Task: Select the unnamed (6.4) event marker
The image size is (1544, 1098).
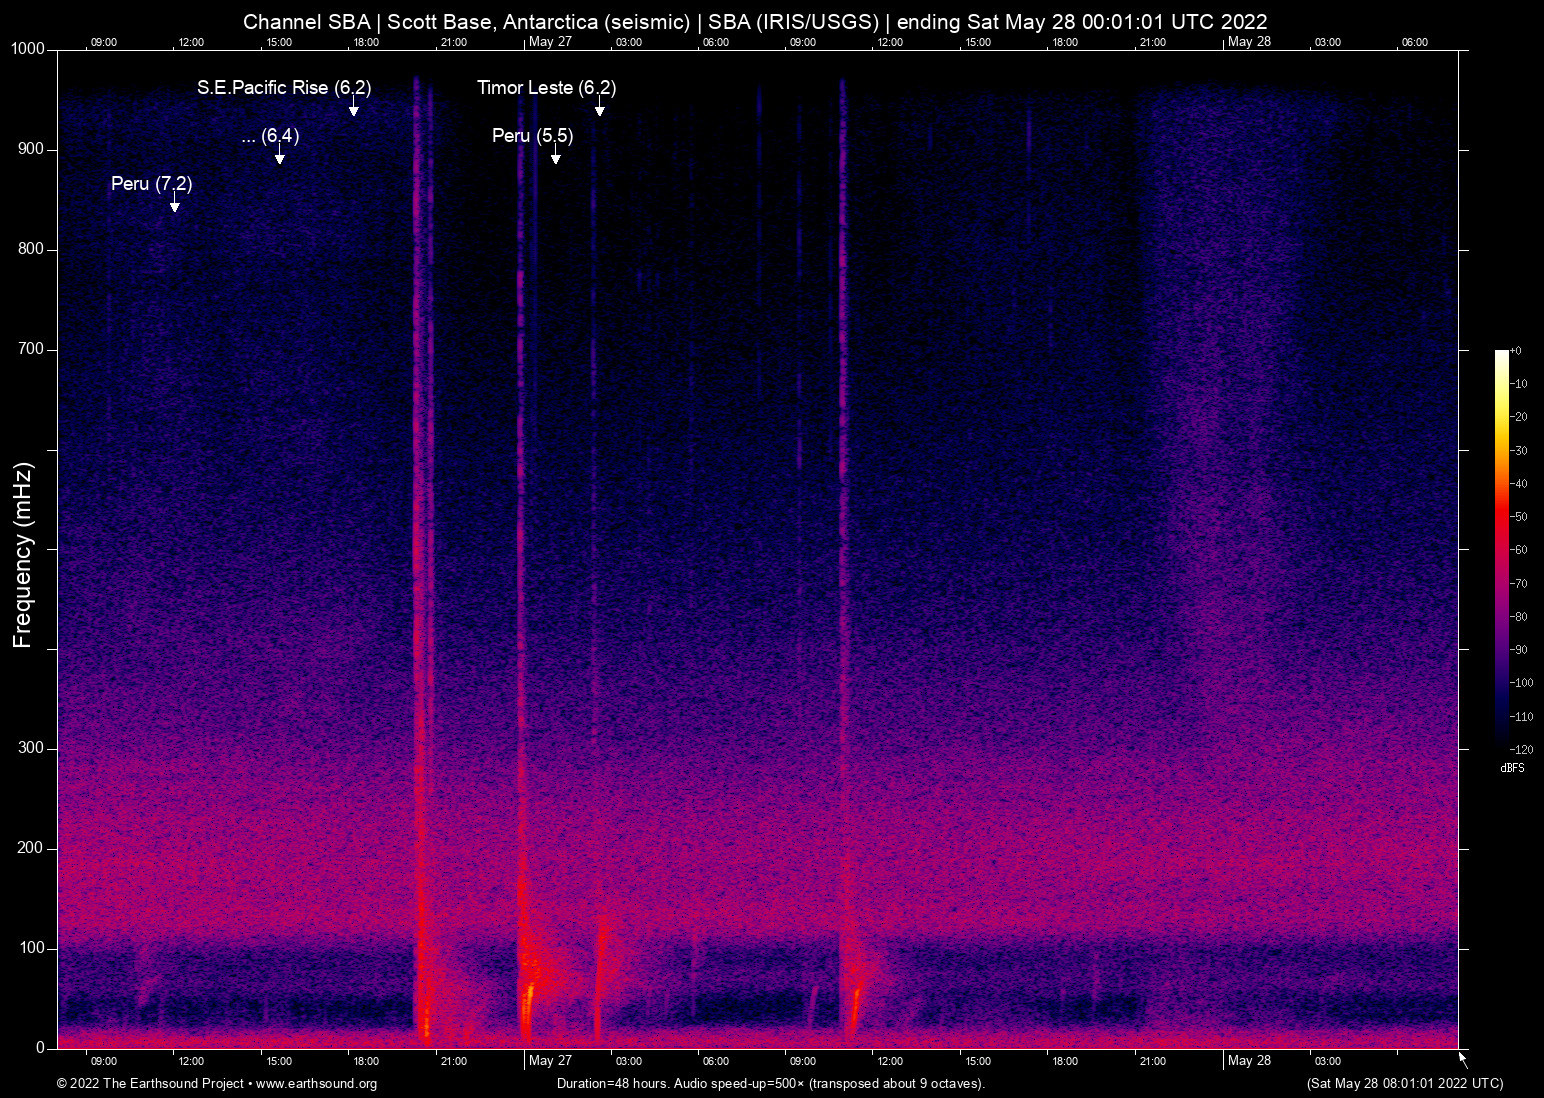Action: [270, 137]
